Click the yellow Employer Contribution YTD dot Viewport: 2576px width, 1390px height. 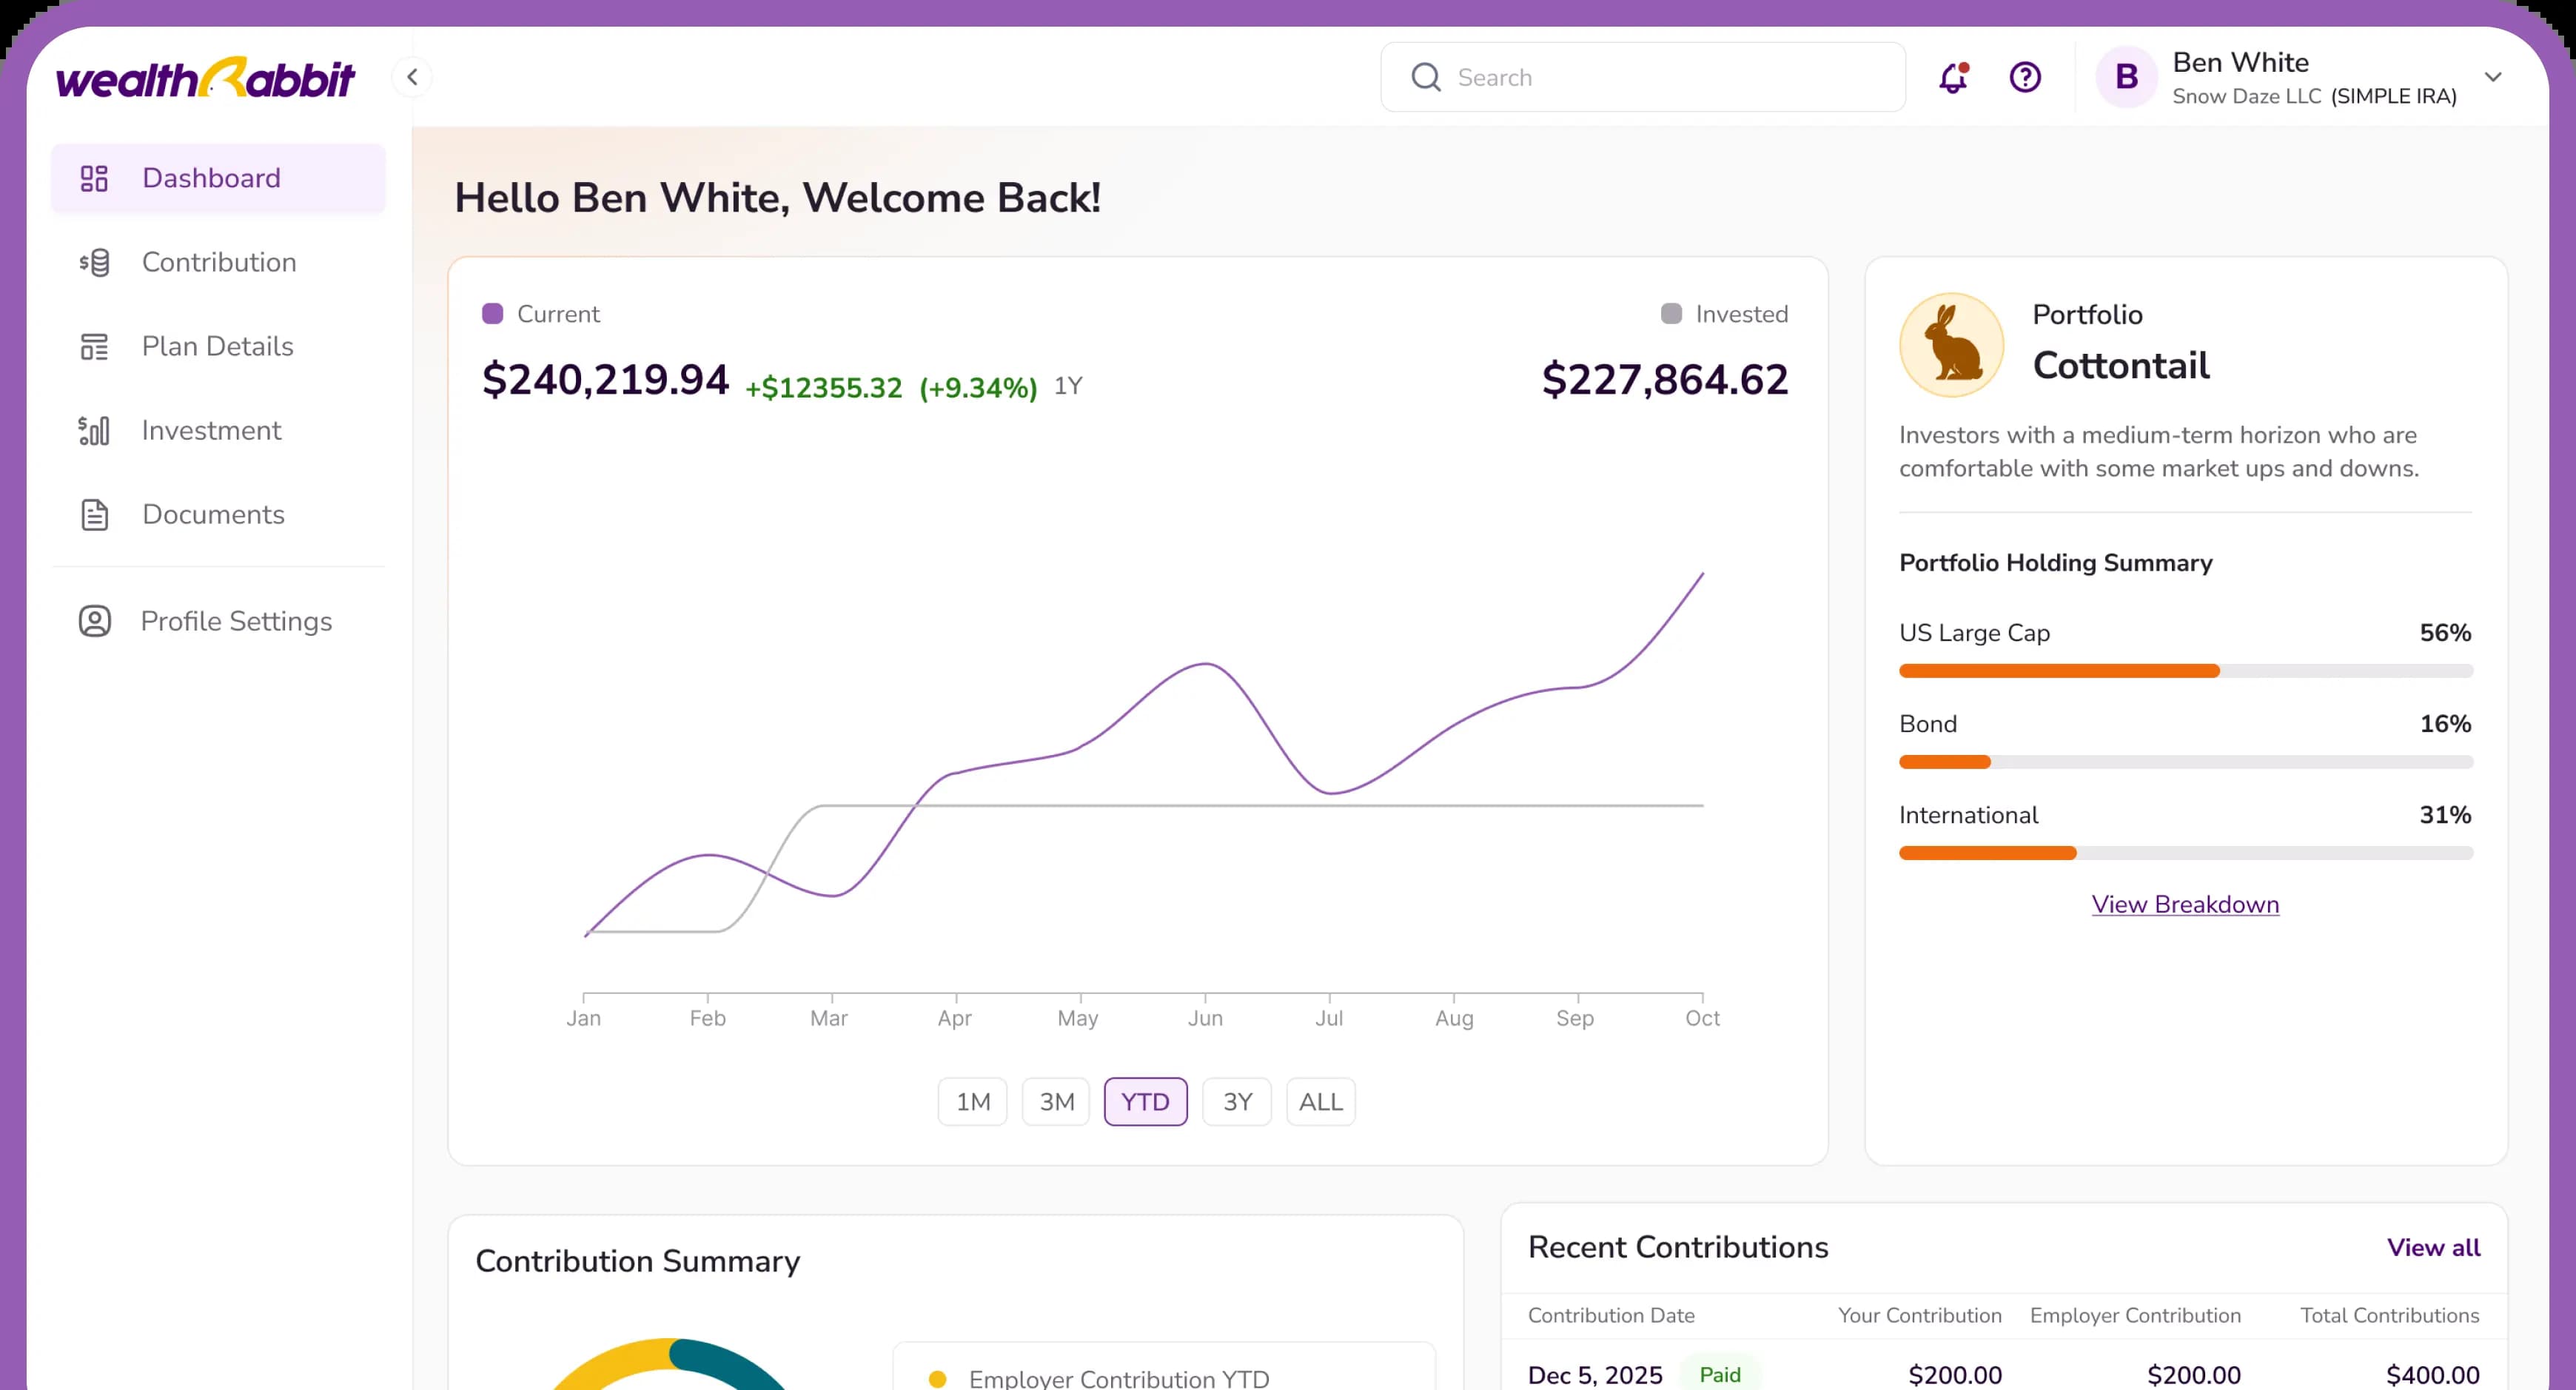pyautogui.click(x=937, y=1379)
